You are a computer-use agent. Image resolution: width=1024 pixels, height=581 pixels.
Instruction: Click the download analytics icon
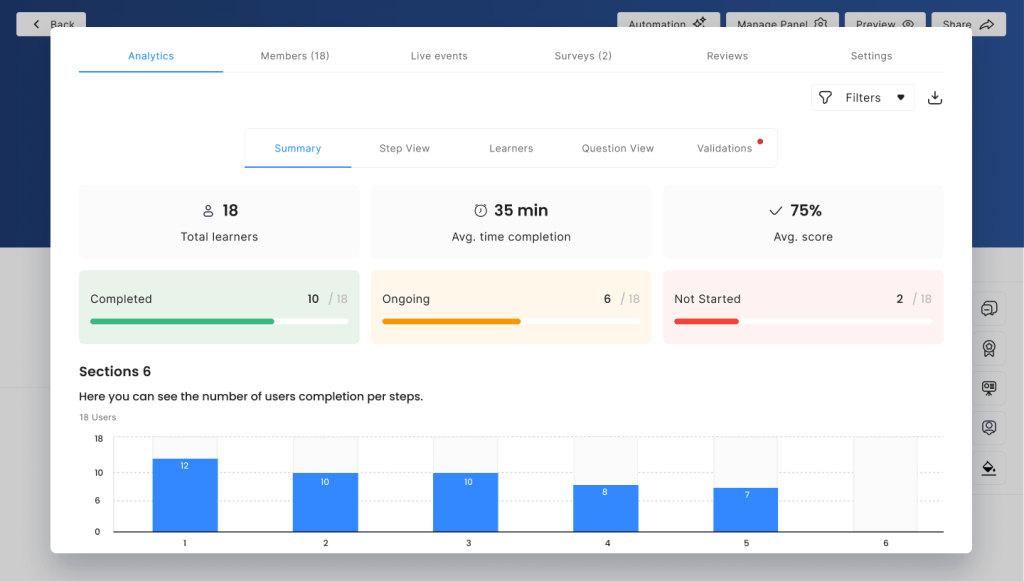935,98
